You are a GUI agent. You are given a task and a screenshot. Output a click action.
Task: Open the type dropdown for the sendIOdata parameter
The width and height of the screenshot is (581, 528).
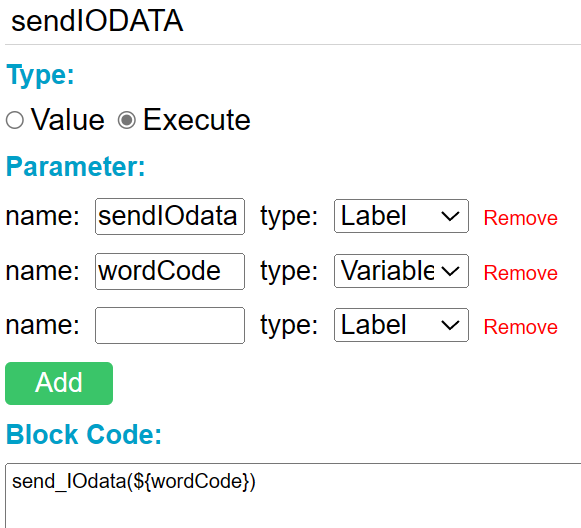[x=401, y=216]
